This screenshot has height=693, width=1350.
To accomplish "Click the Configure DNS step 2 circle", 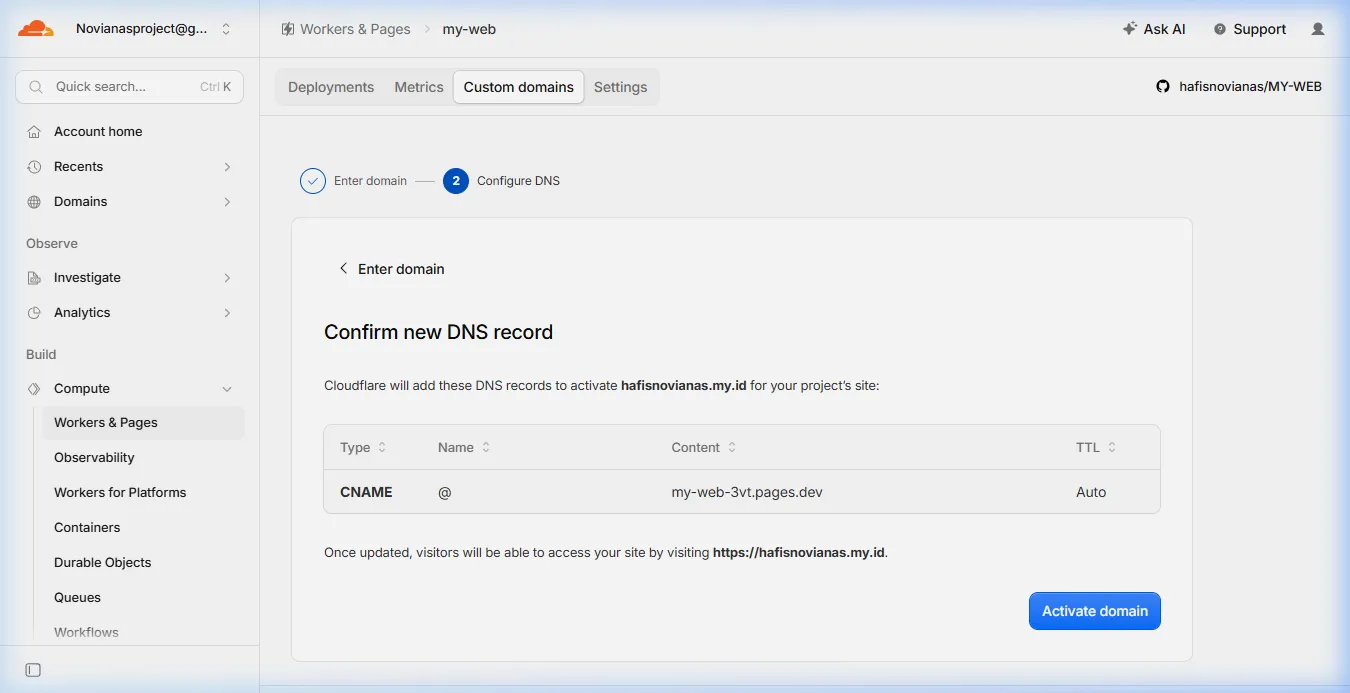I will 456,181.
